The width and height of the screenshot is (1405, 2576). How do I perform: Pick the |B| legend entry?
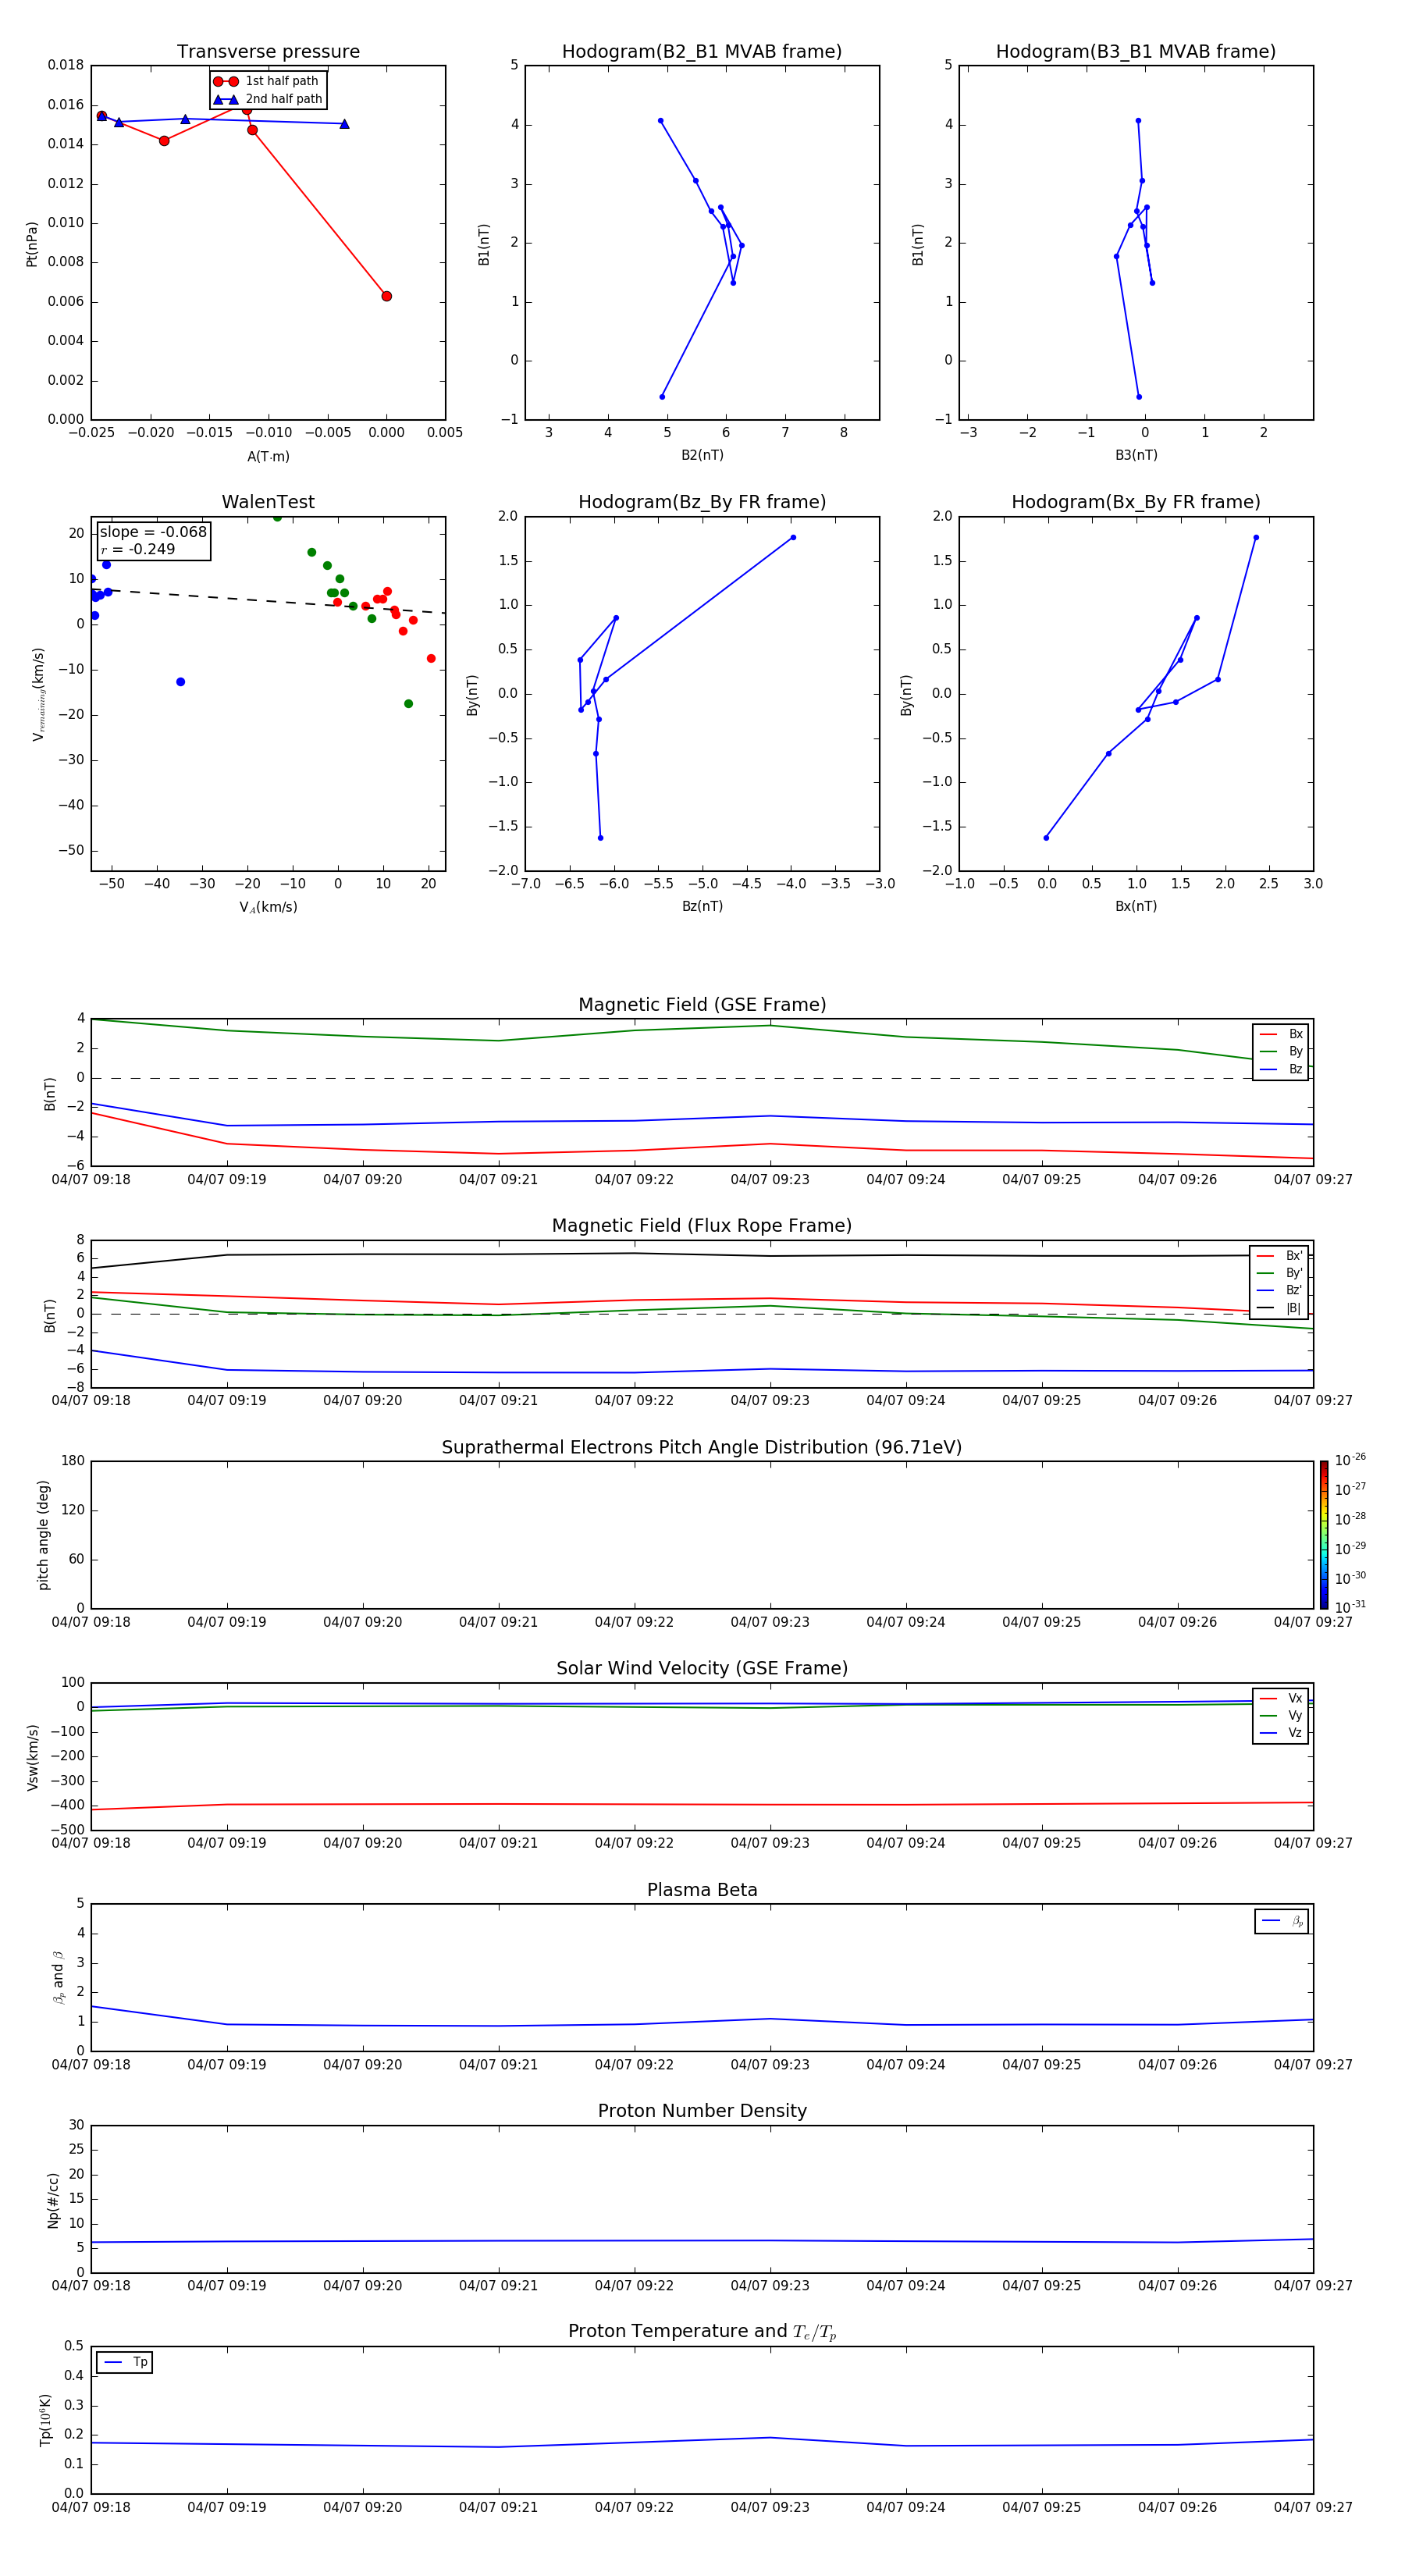1280,1308
